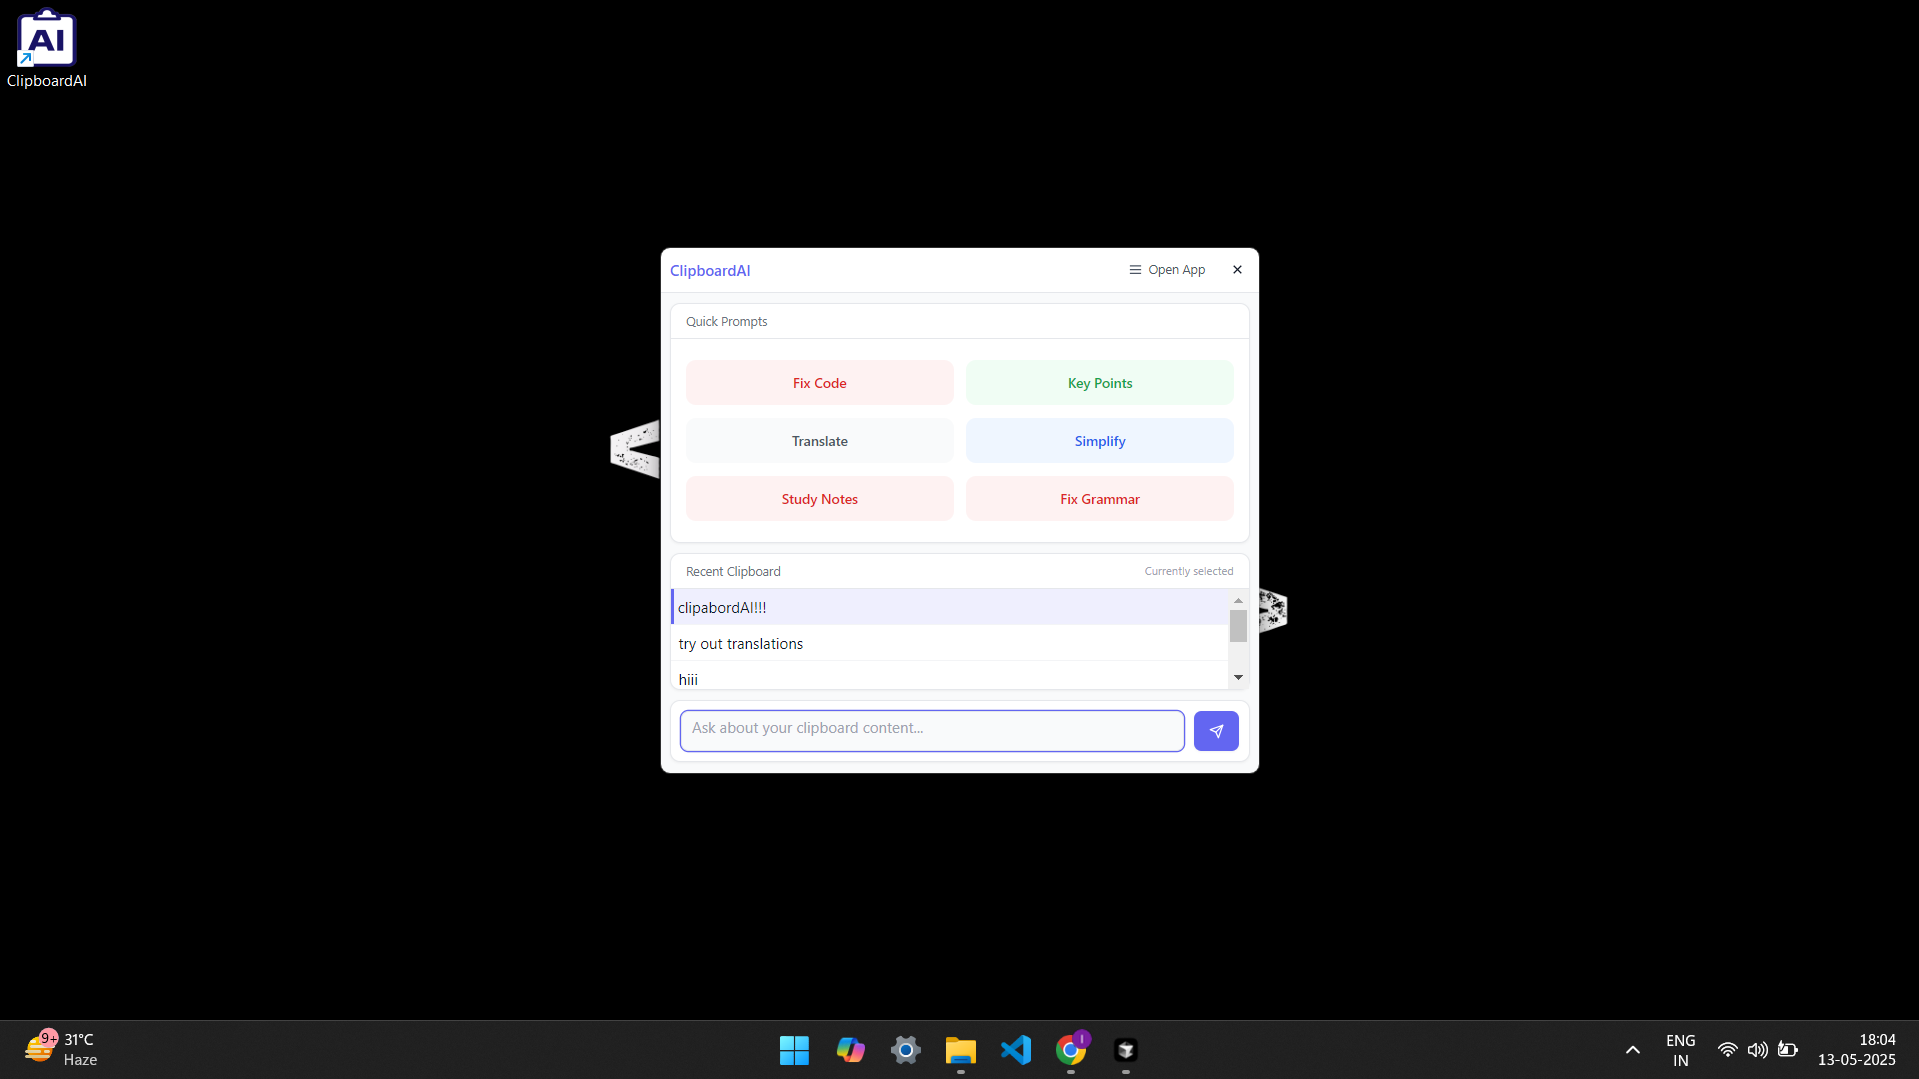Select the "hiii" clipboard entry
The height and width of the screenshot is (1079, 1919).
pyautogui.click(x=949, y=677)
